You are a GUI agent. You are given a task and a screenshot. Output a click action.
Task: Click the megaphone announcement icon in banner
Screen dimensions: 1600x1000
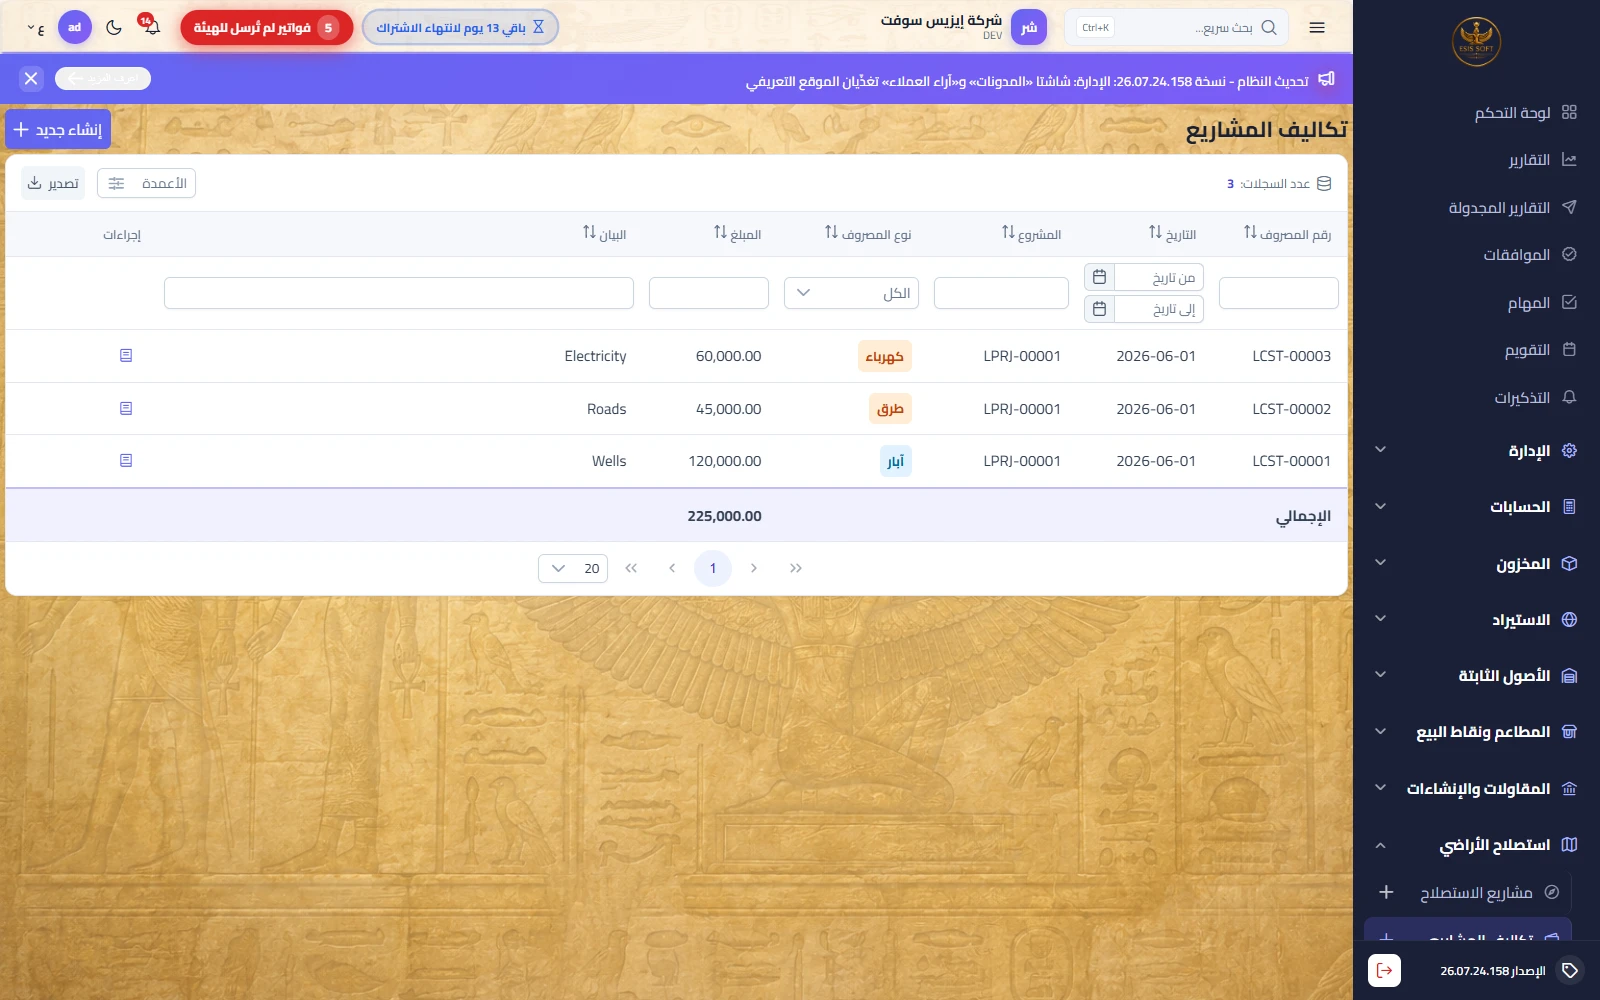pyautogui.click(x=1327, y=79)
